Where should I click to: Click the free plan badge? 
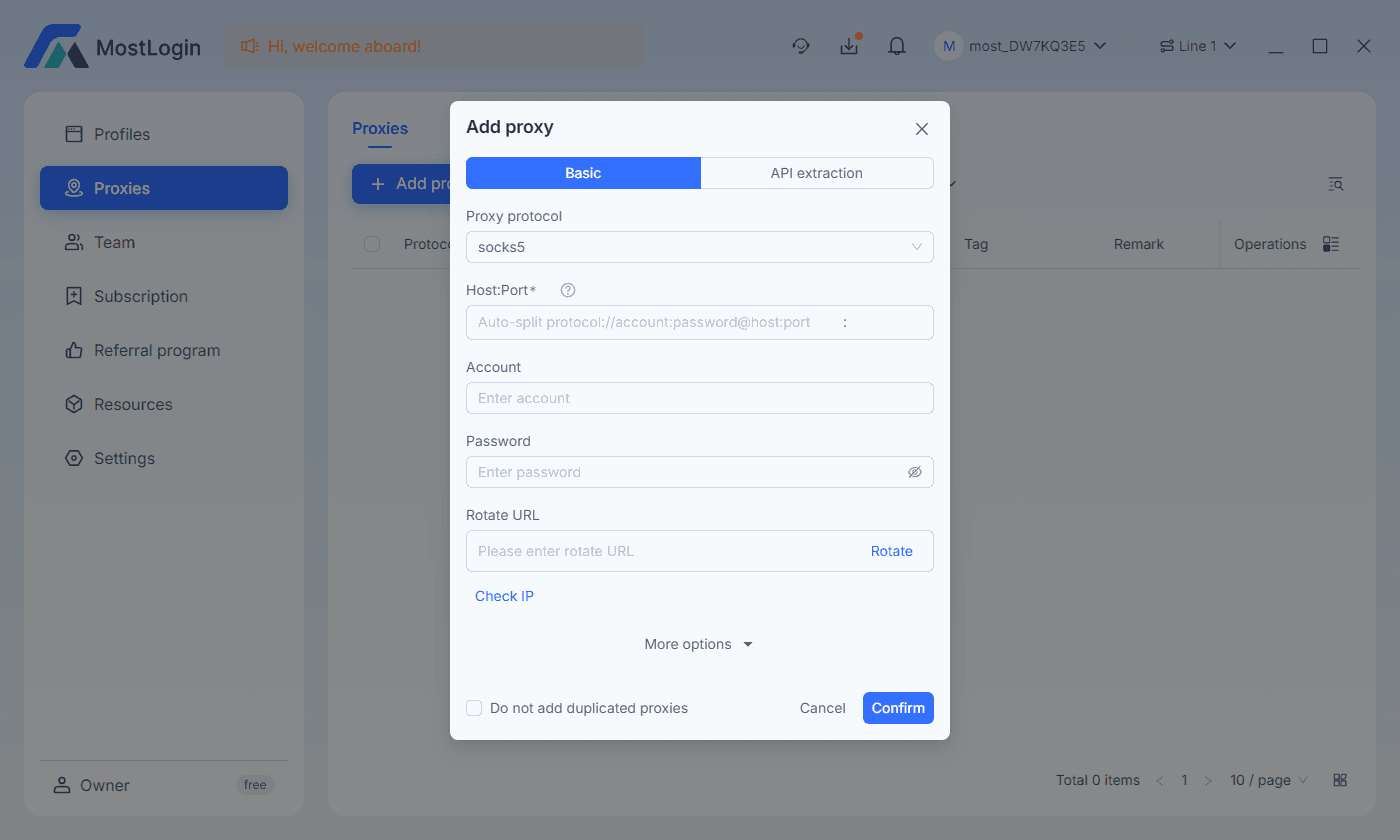(x=255, y=785)
